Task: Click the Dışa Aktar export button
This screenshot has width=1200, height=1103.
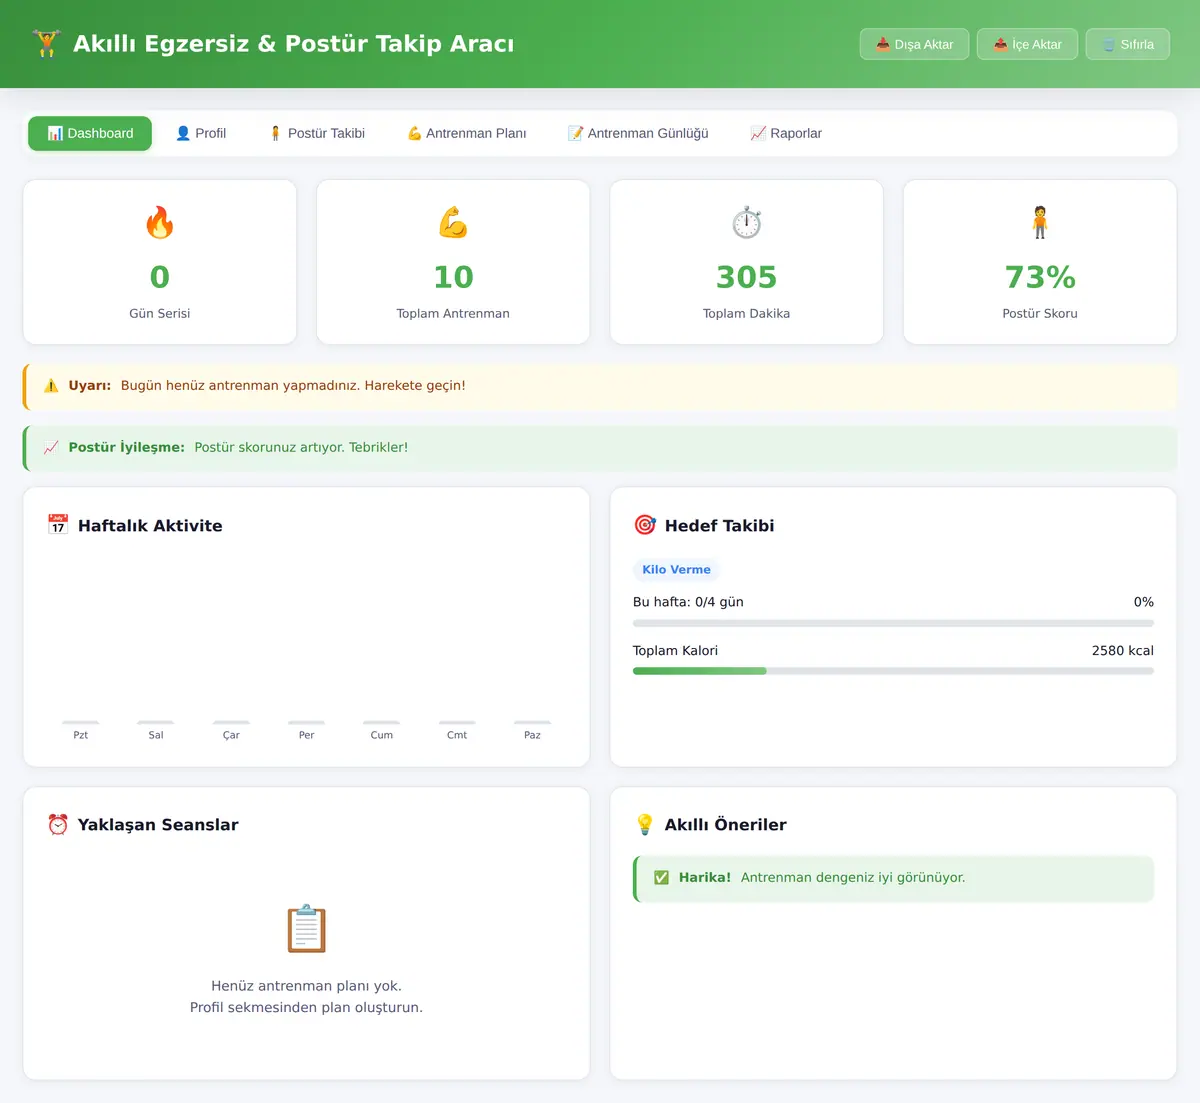Action: [x=914, y=44]
